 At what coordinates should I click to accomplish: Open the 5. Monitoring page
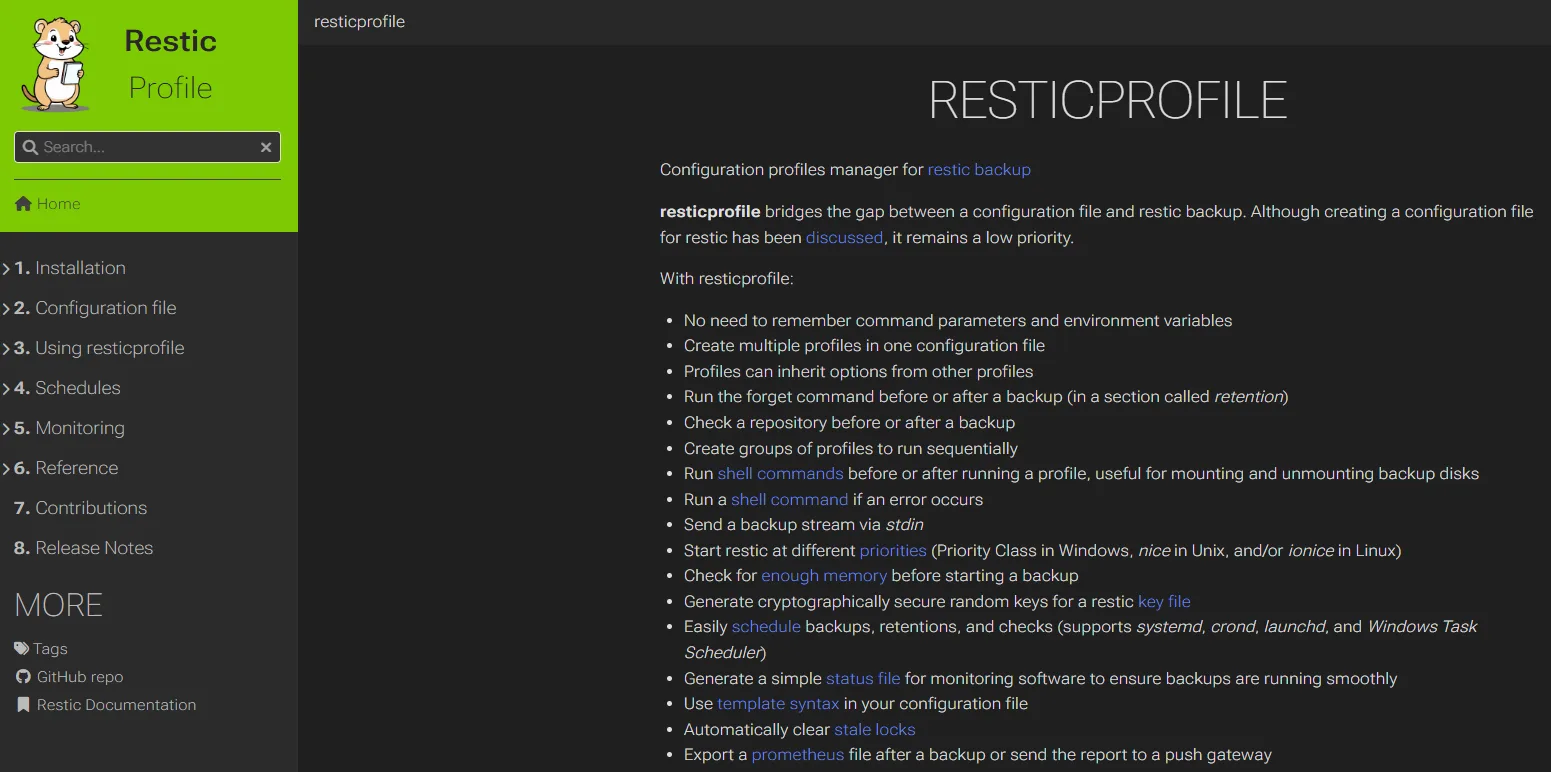[69, 428]
